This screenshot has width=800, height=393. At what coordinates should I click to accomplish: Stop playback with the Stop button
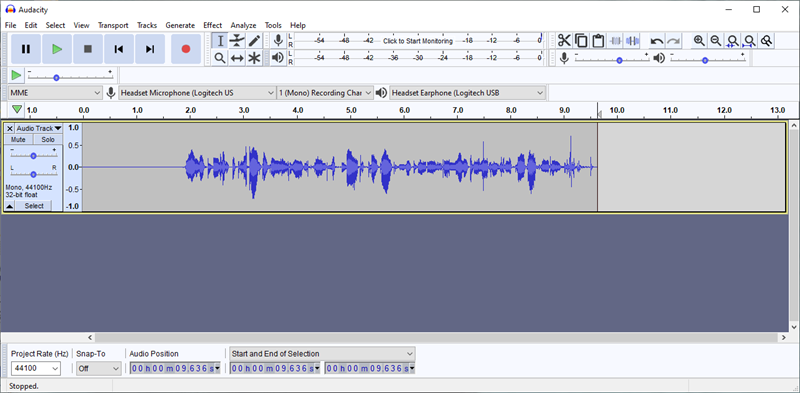[x=88, y=49]
